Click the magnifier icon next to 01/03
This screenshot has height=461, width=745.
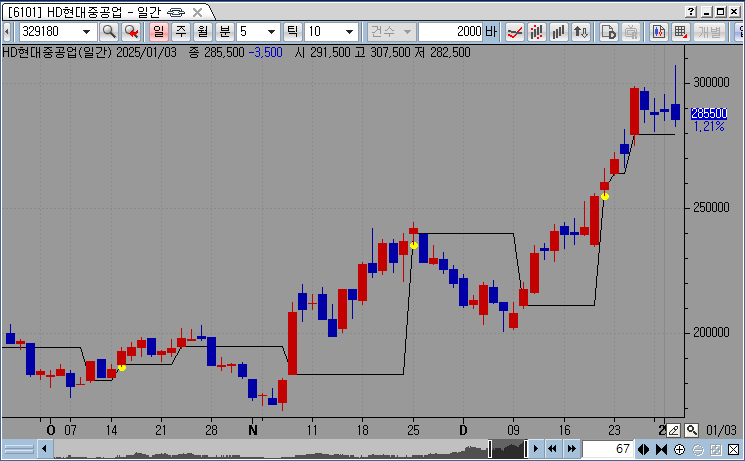pos(692,430)
